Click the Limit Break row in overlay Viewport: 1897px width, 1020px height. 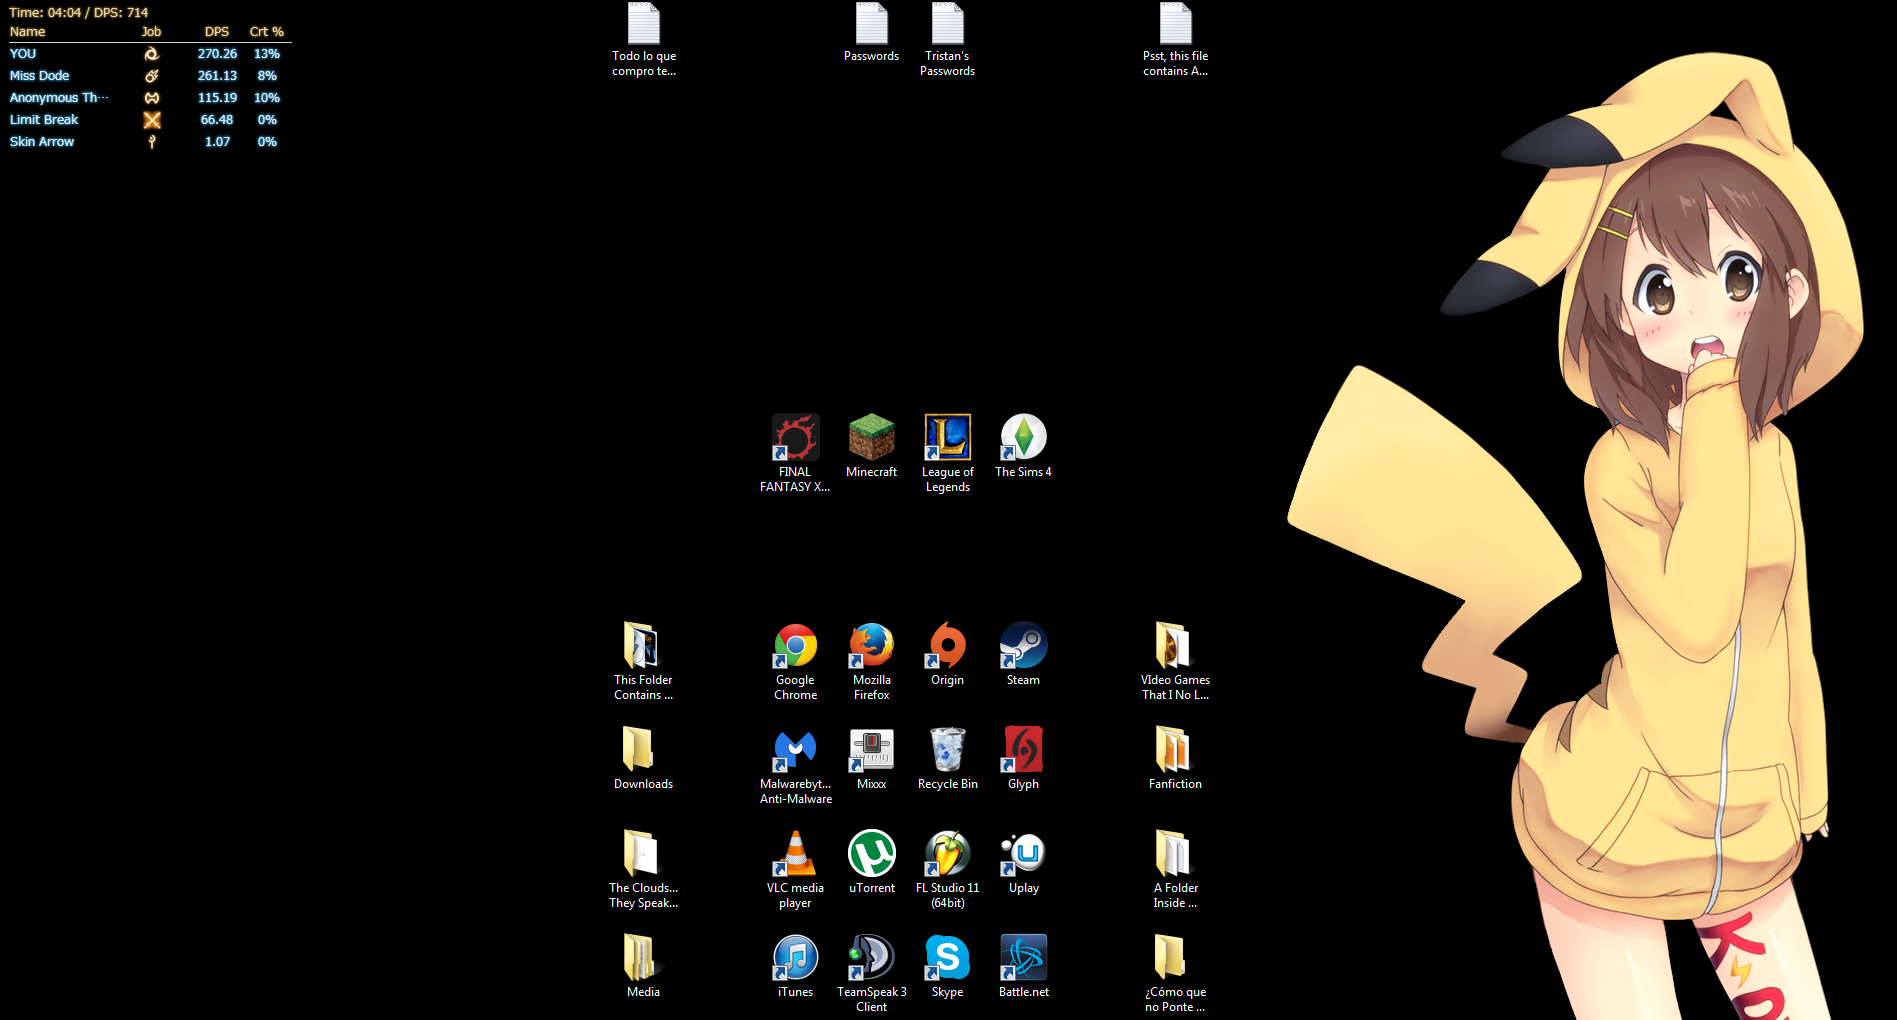pyautogui.click(x=148, y=120)
